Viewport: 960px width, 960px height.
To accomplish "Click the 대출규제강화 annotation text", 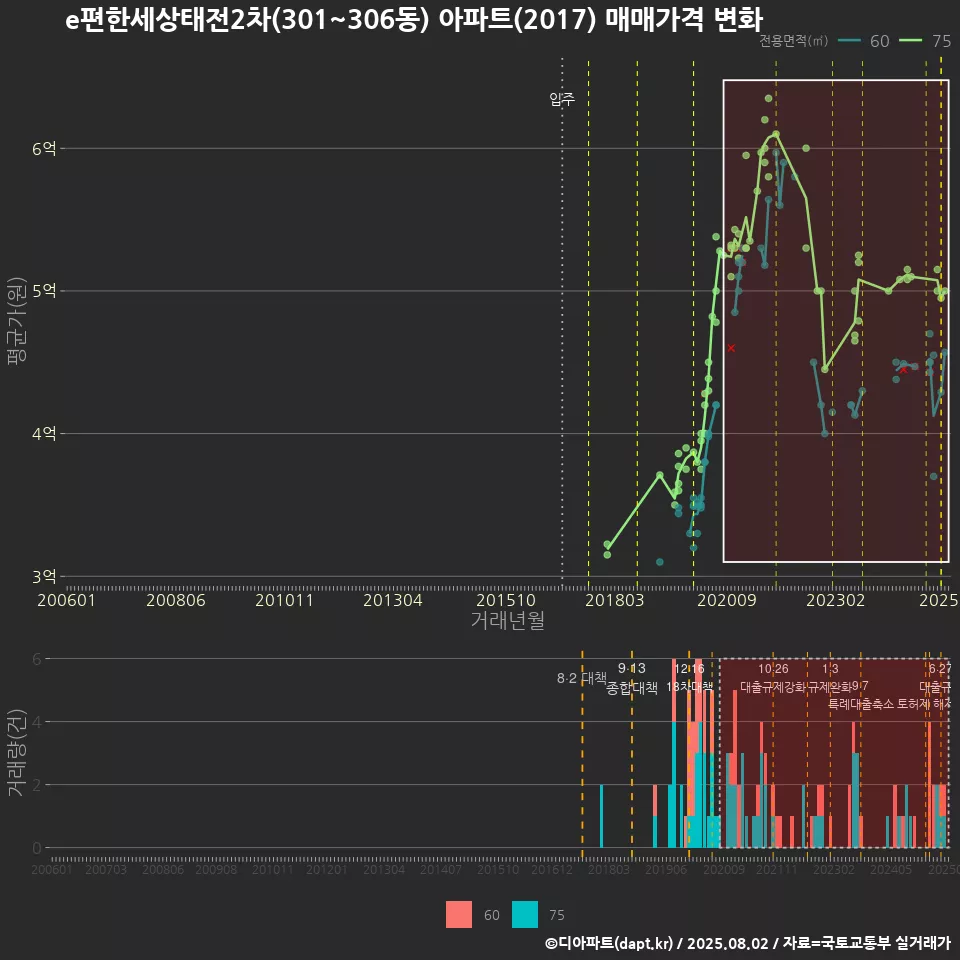I will click(773, 687).
